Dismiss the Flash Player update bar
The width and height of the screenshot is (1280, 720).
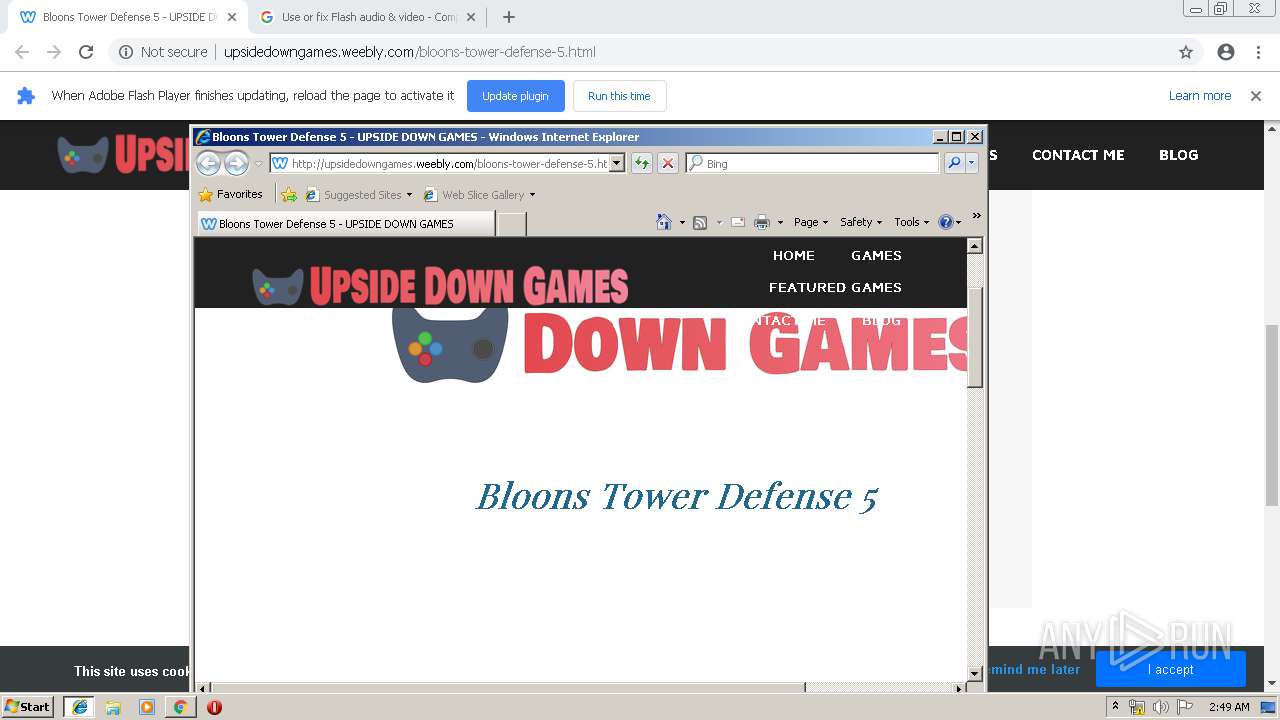point(1256,96)
